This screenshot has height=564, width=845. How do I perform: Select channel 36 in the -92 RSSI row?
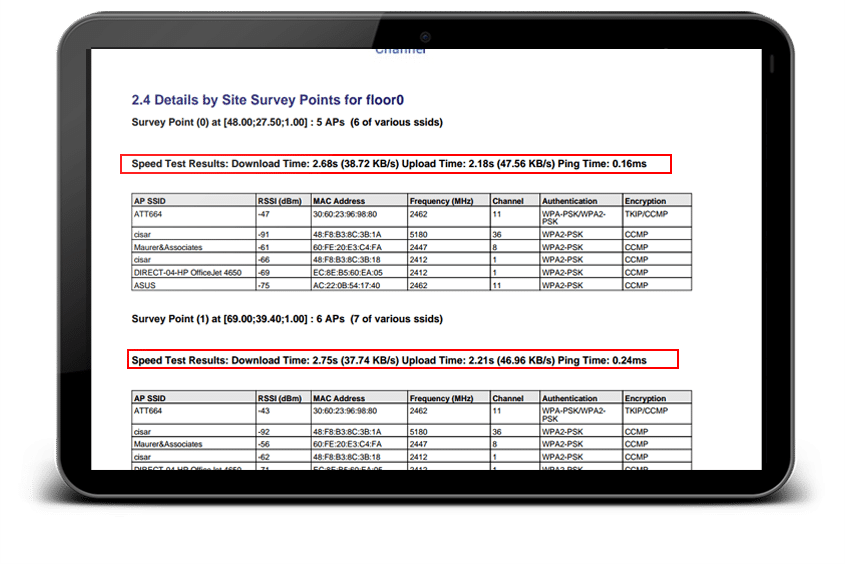[497, 432]
